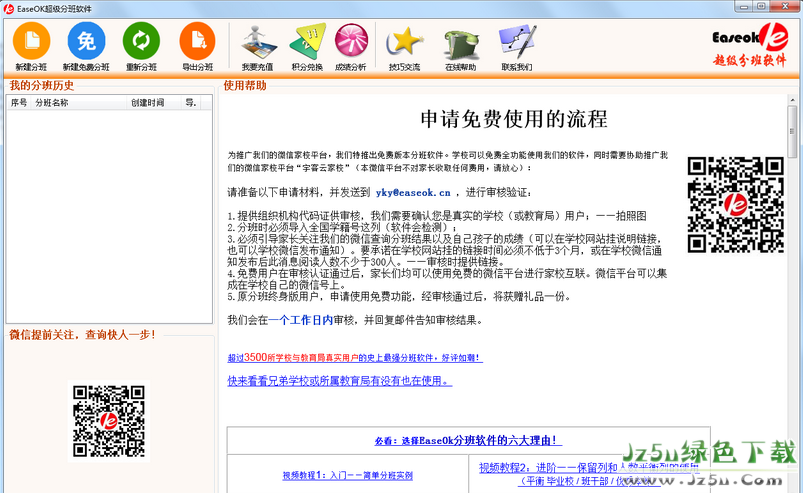Click the WeChat QR code under 微信提前关注
This screenshot has width=803, height=493.
[x=109, y=421]
